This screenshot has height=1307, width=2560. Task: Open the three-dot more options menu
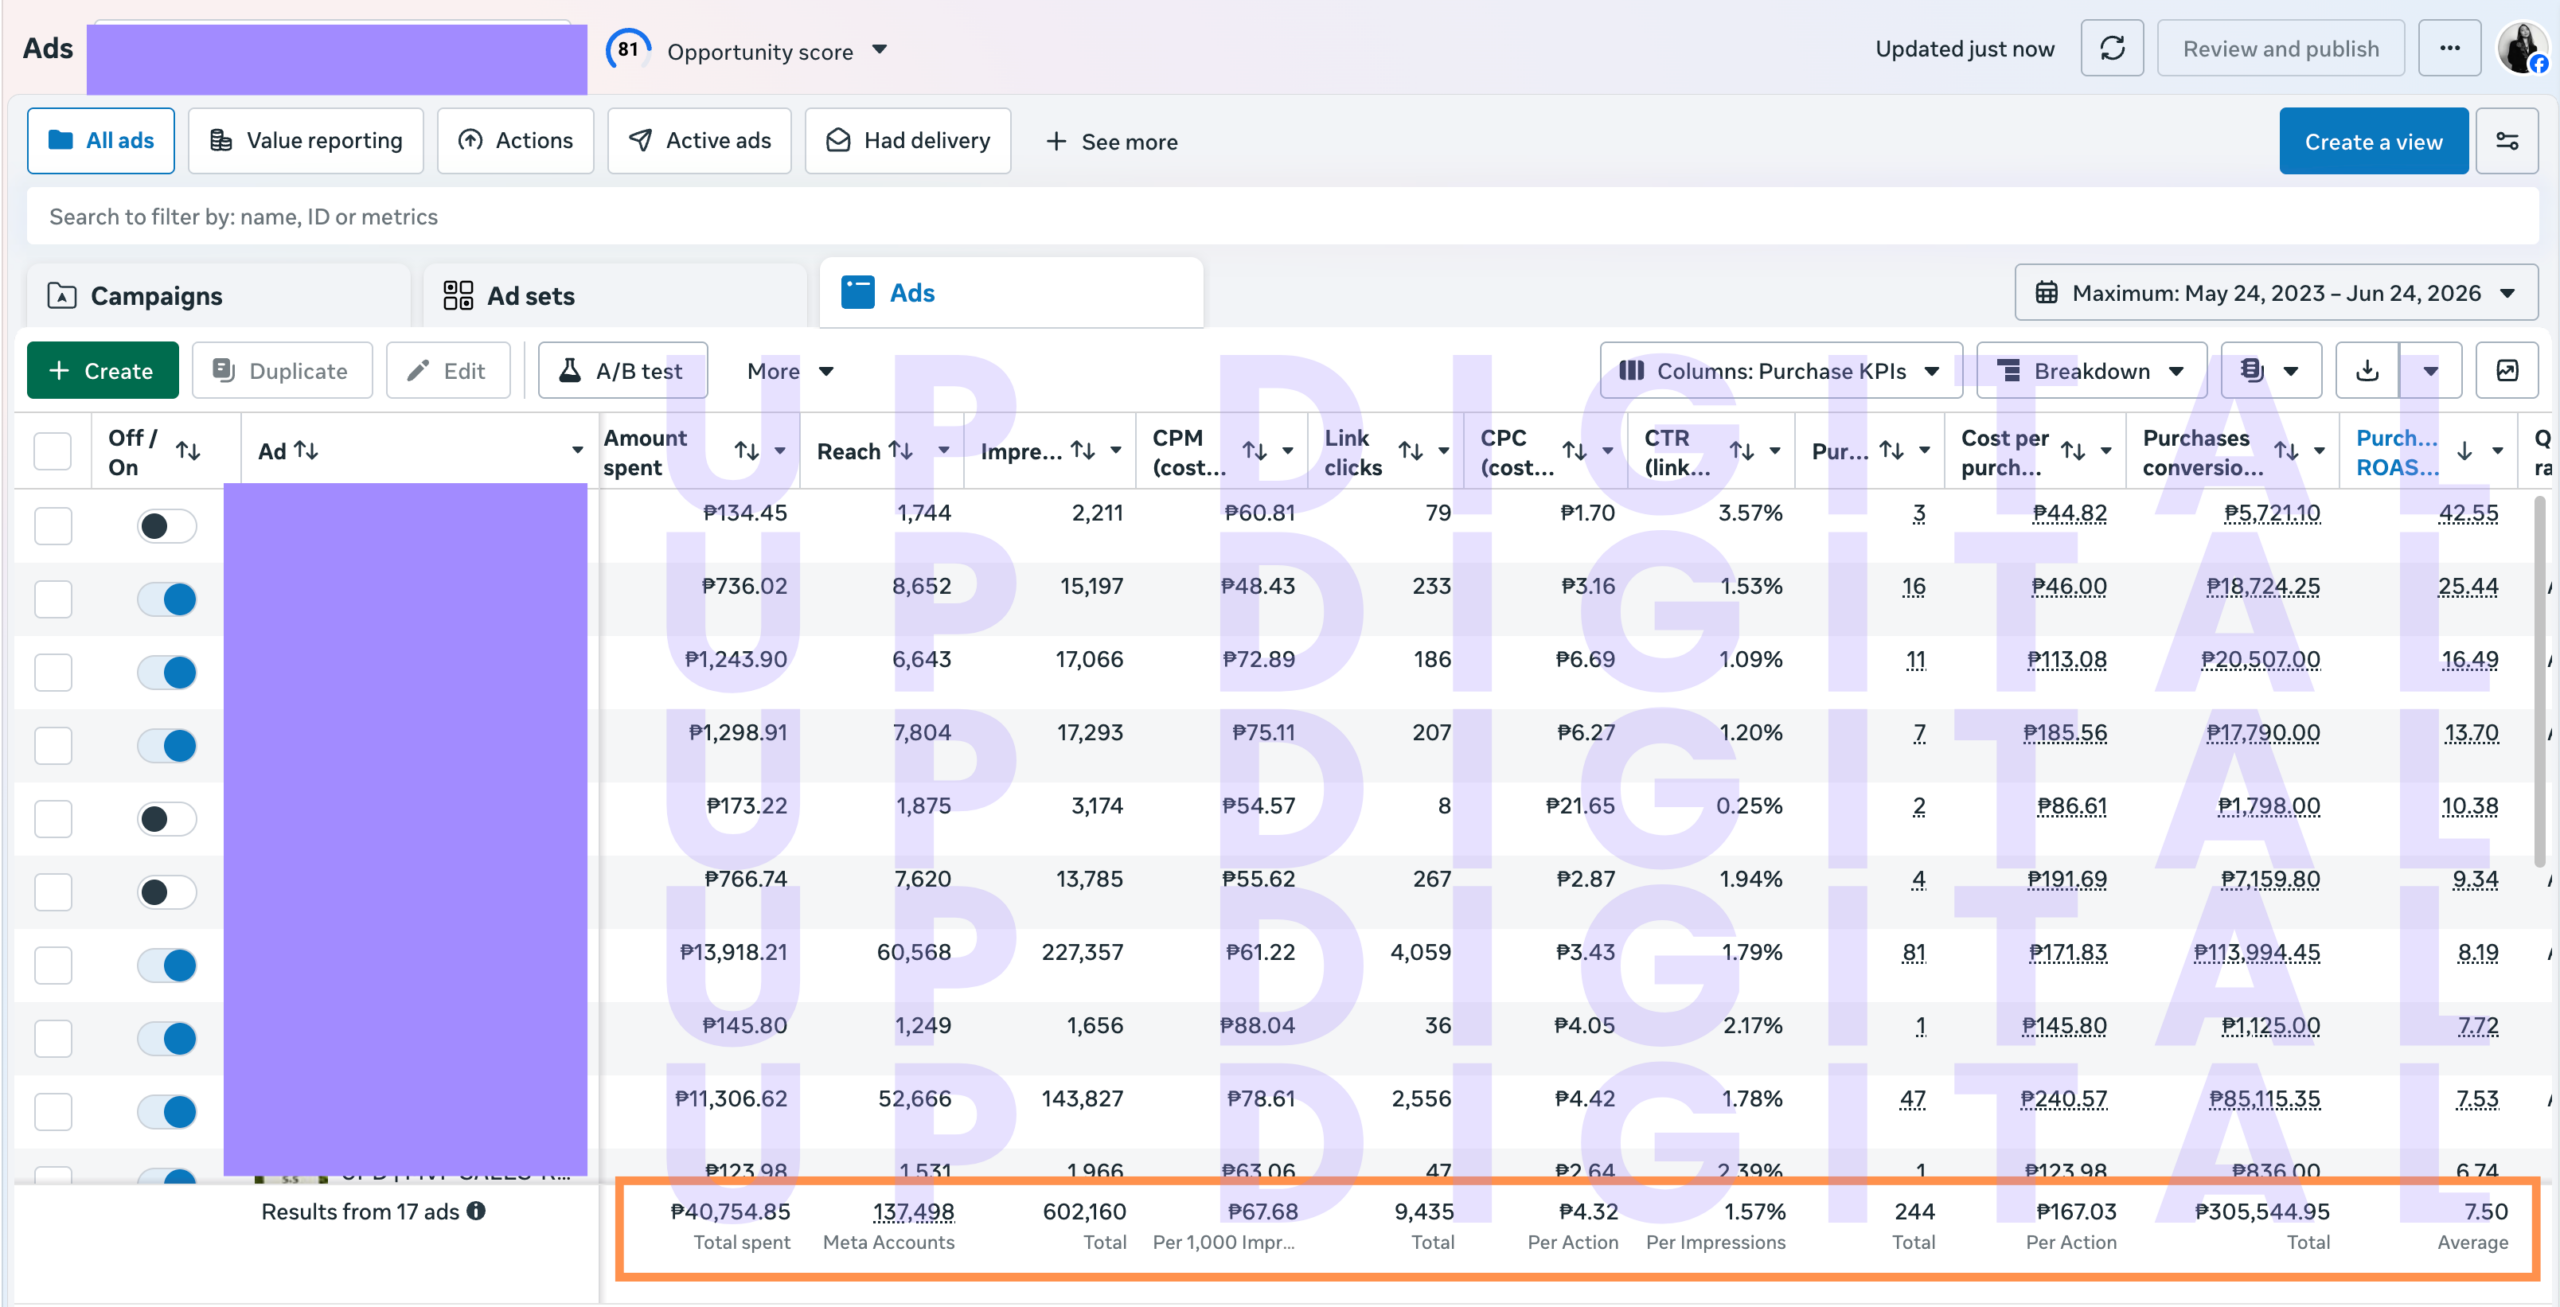click(2449, 48)
